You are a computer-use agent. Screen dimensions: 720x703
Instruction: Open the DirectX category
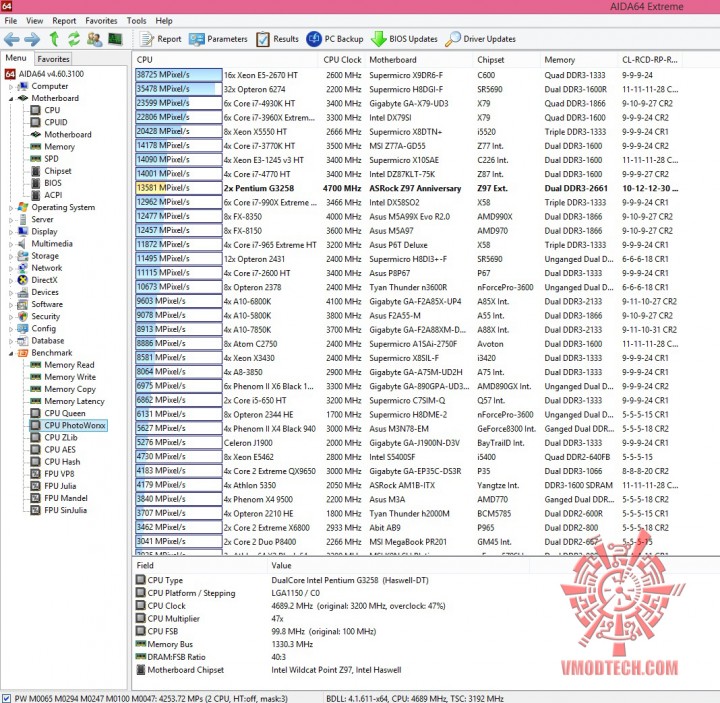[38, 280]
